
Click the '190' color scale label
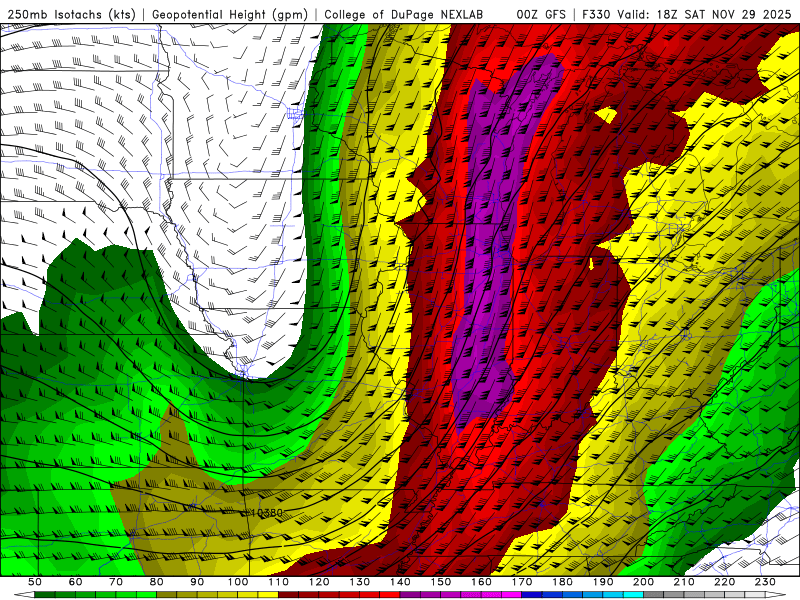[x=603, y=582]
